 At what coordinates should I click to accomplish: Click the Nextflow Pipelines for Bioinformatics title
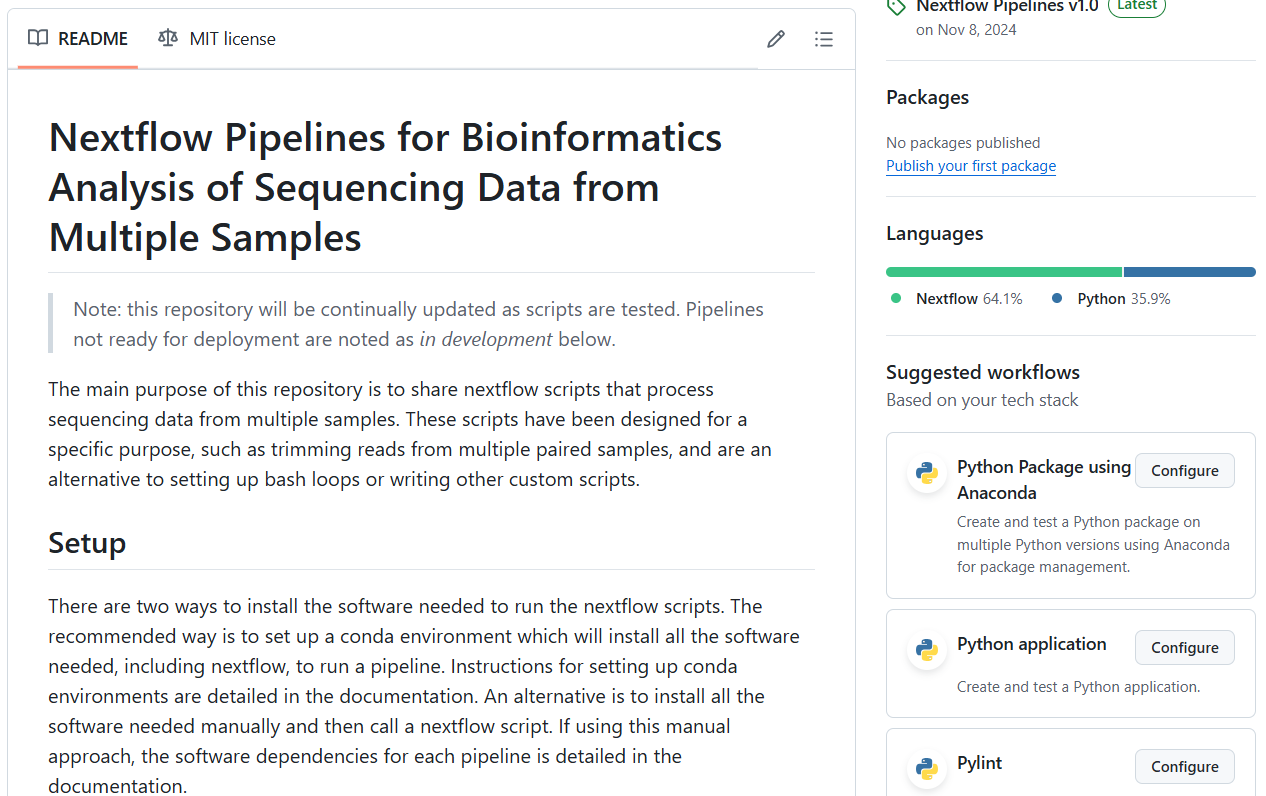[385, 187]
